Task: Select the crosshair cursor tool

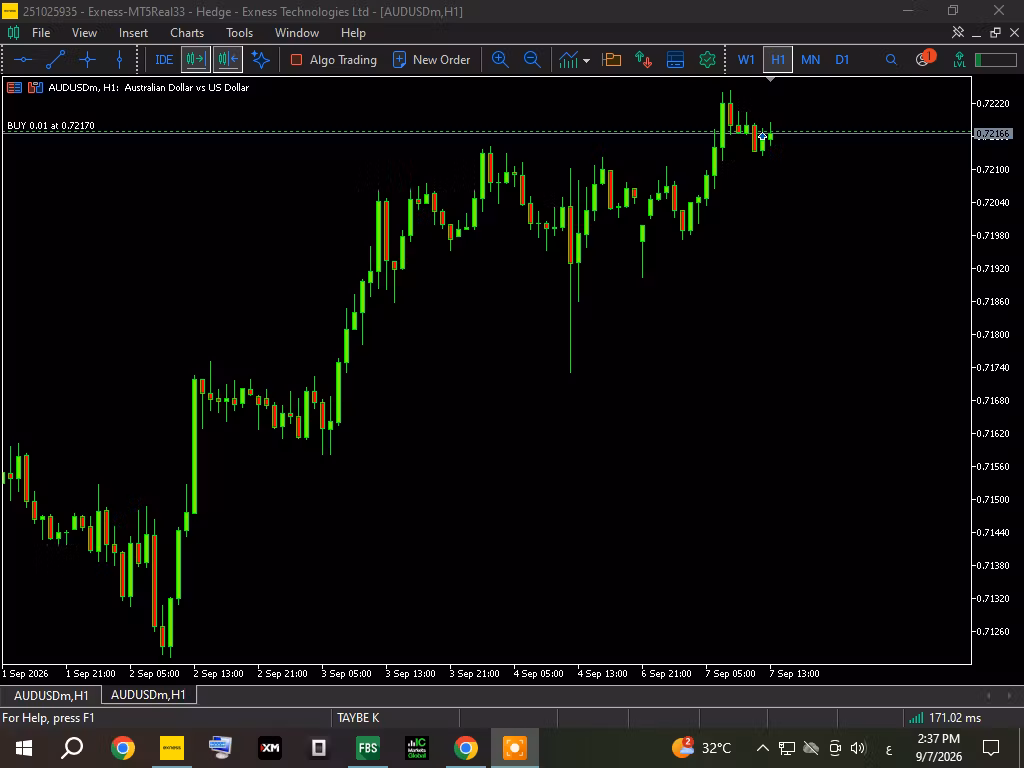Action: point(88,59)
